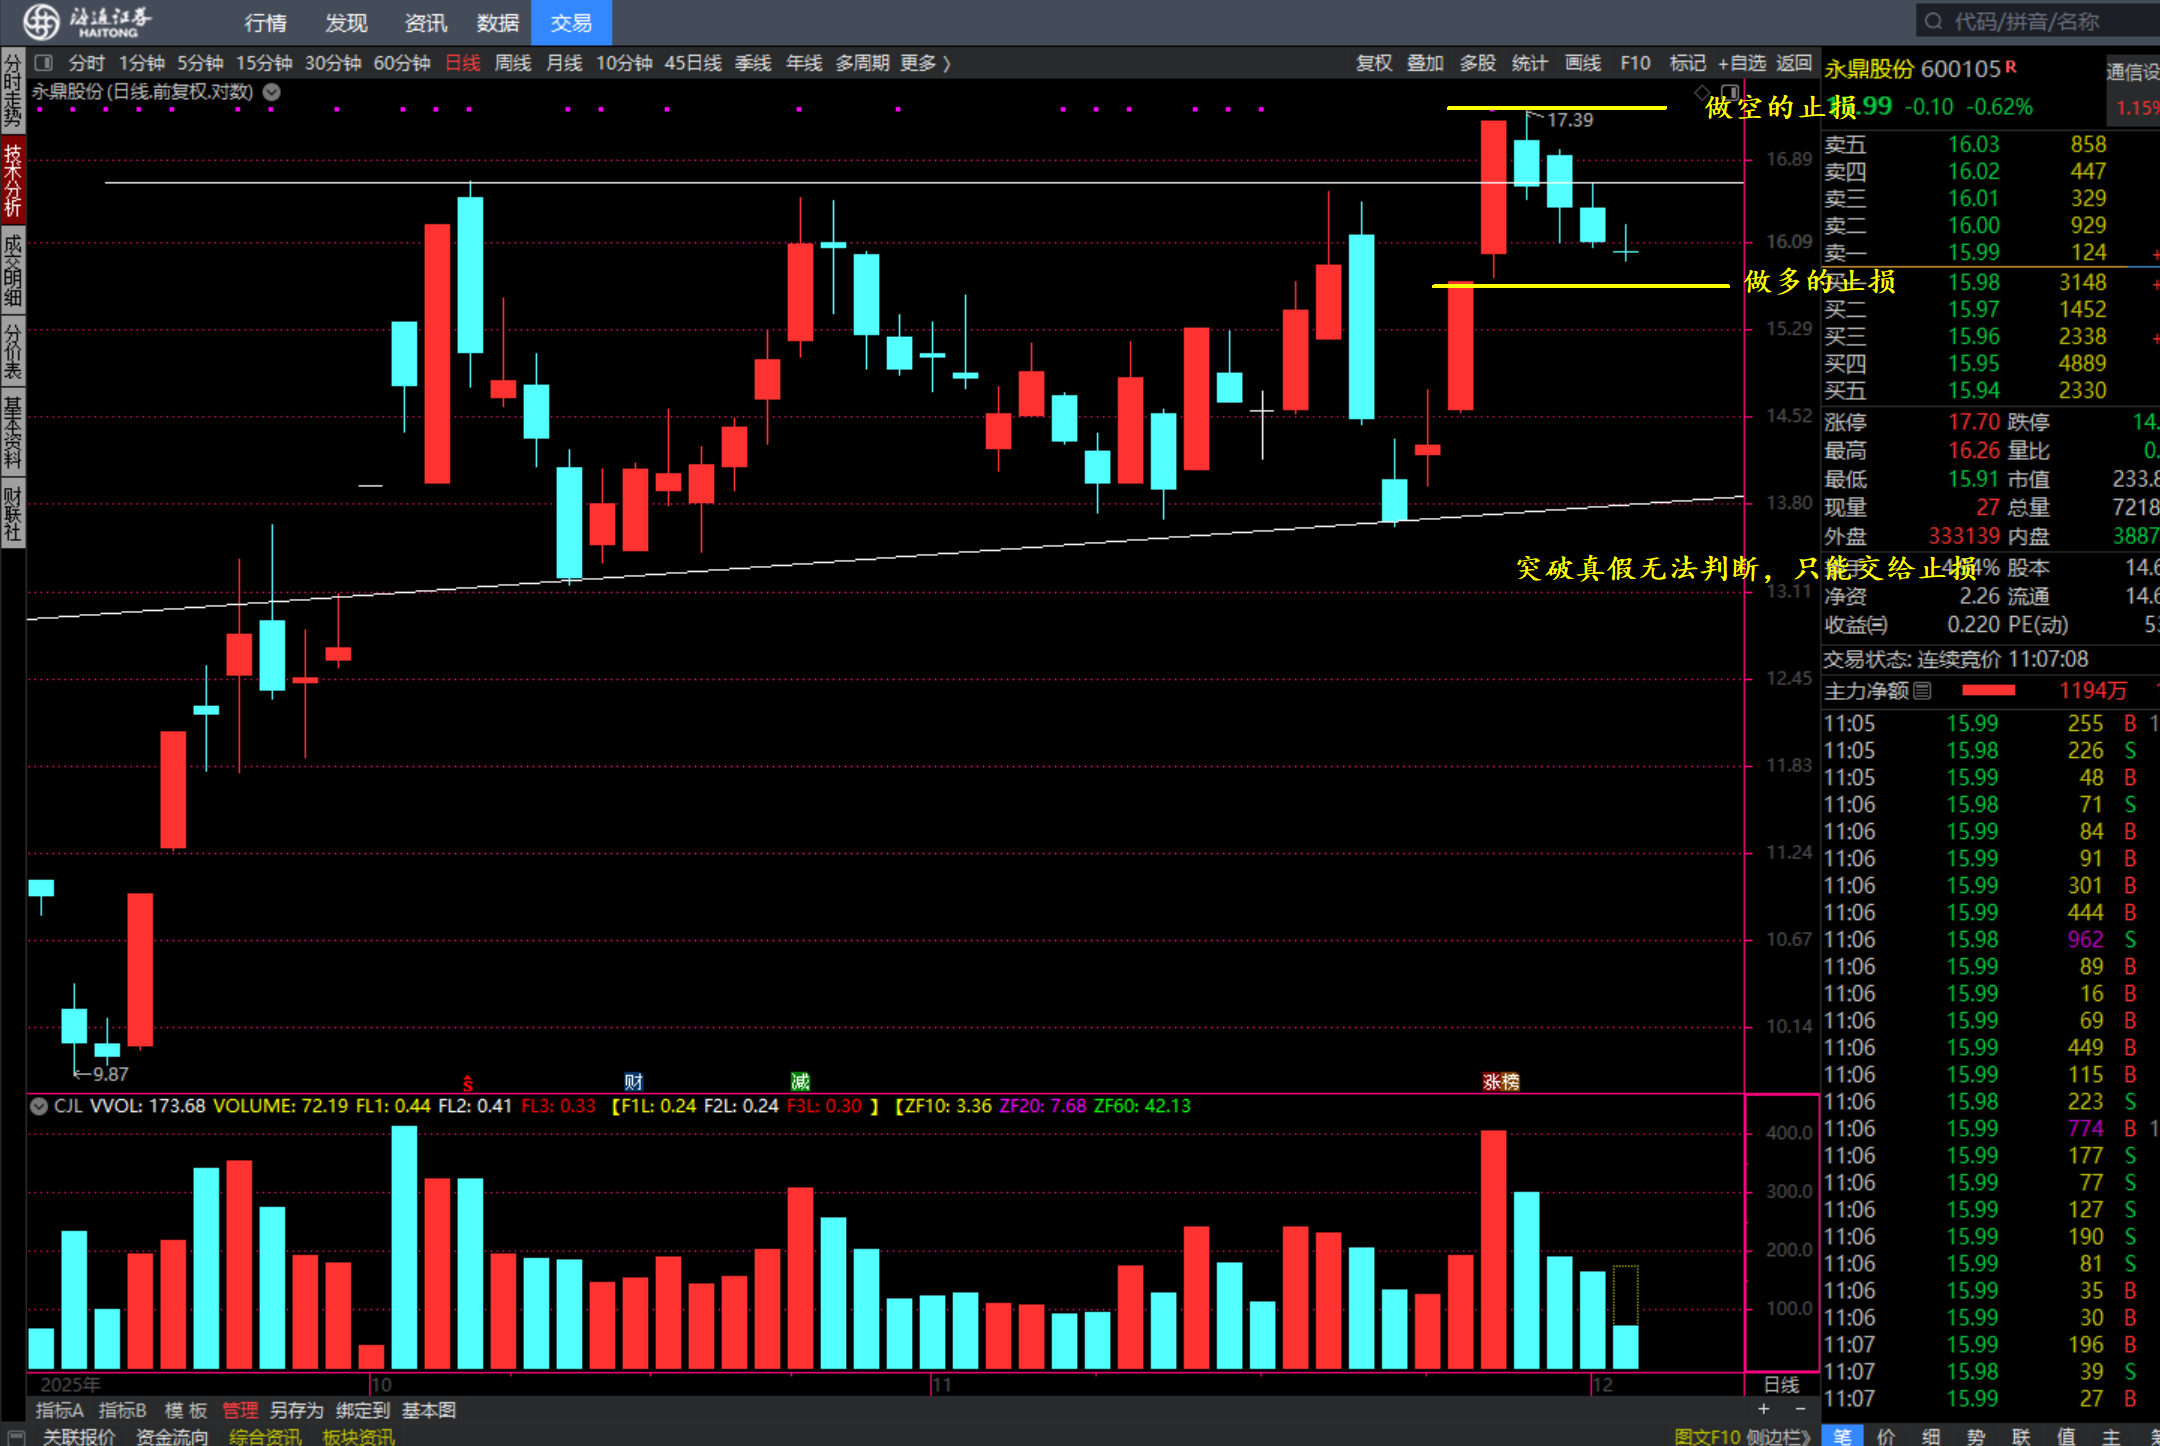Image resolution: width=2160 pixels, height=1446 pixels.
Task: Click the 管理 indicator management button
Action: point(239,1410)
